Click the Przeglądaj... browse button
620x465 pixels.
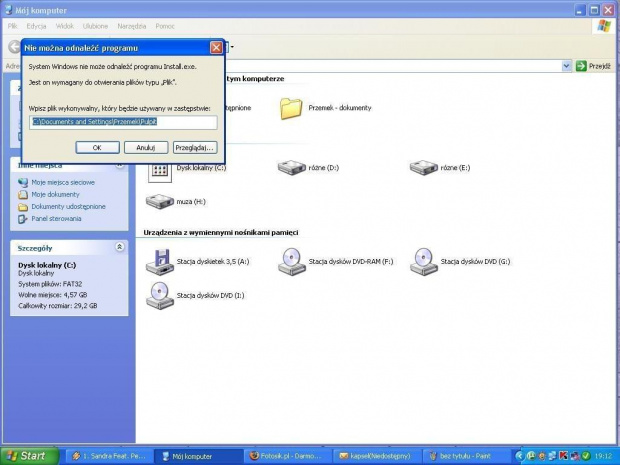click(195, 147)
